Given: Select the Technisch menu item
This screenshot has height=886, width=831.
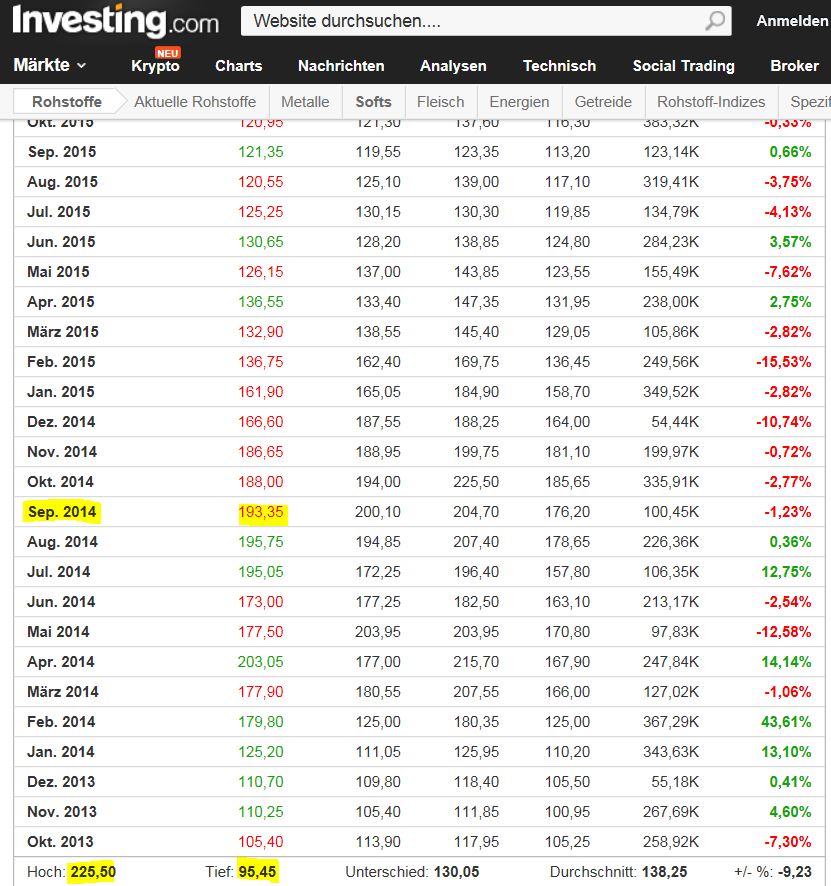Looking at the screenshot, I should [559, 66].
